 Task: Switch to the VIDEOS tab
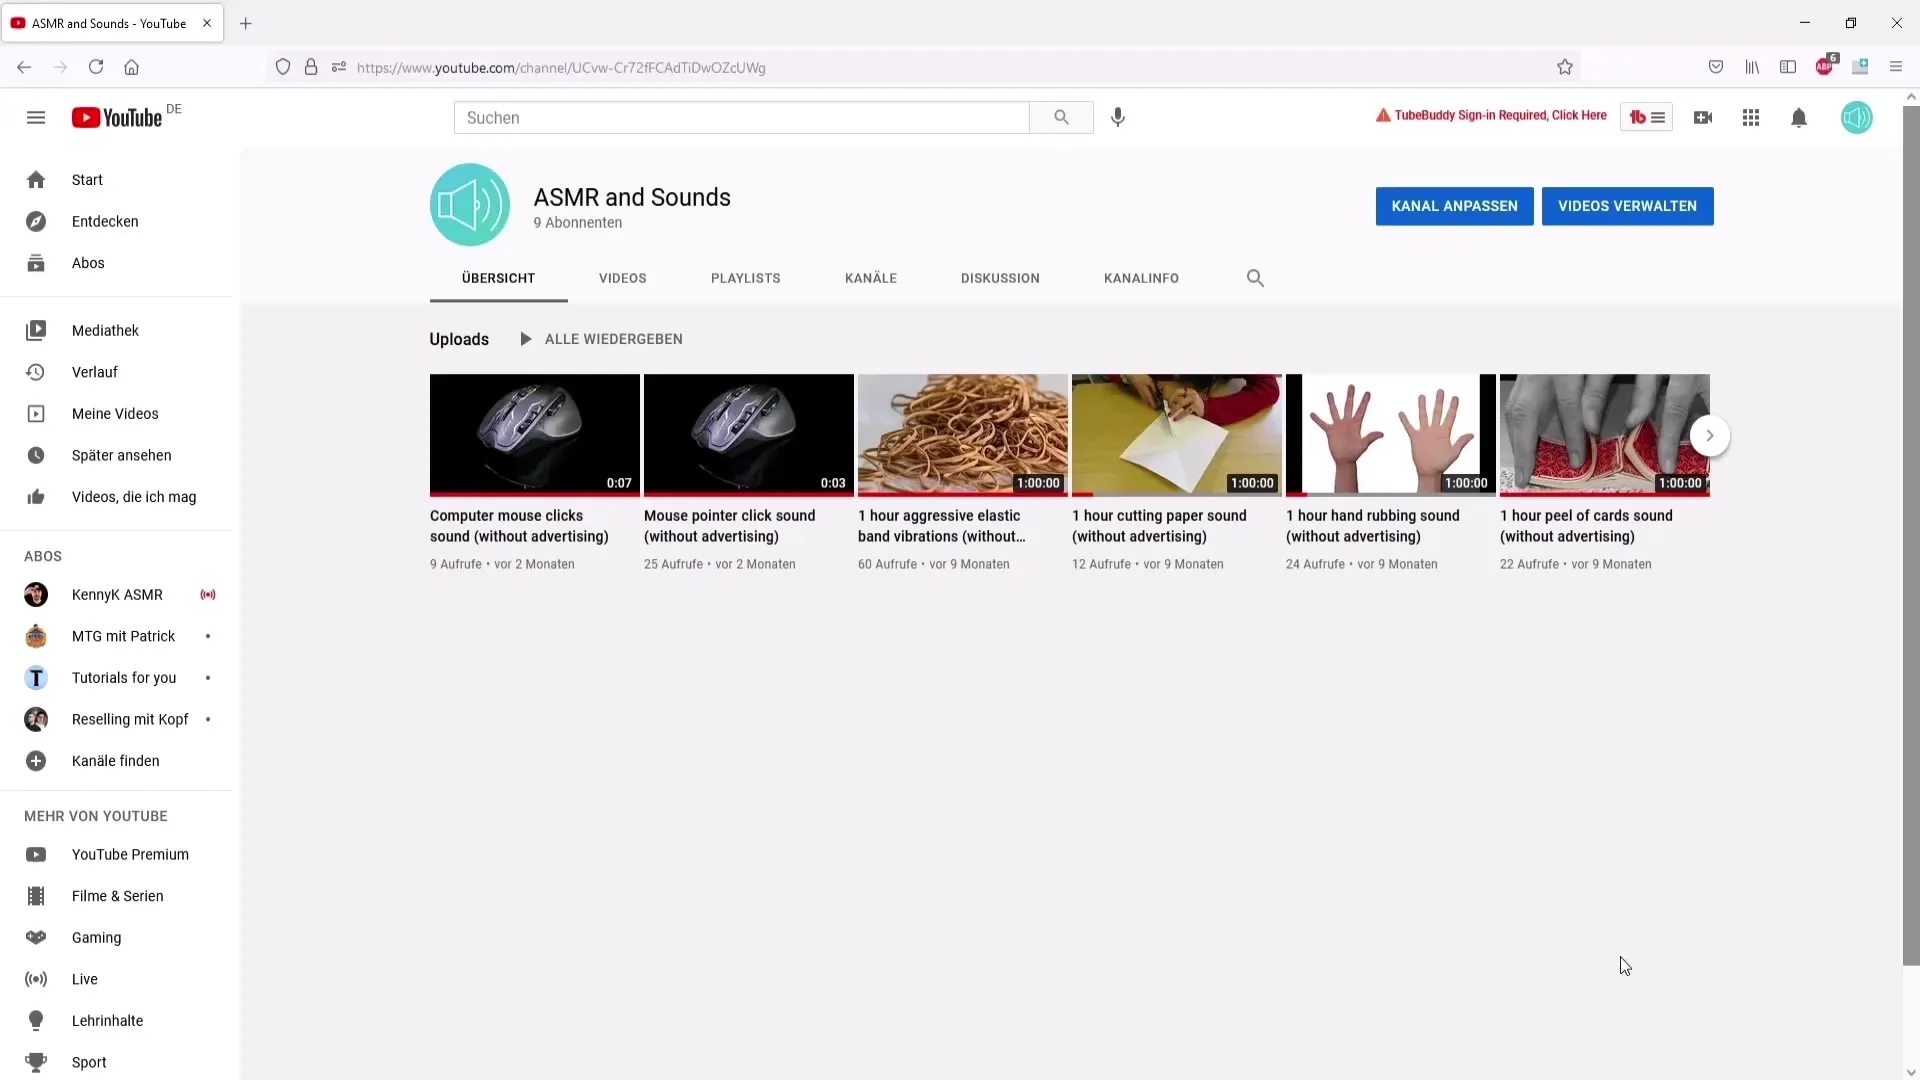point(621,278)
